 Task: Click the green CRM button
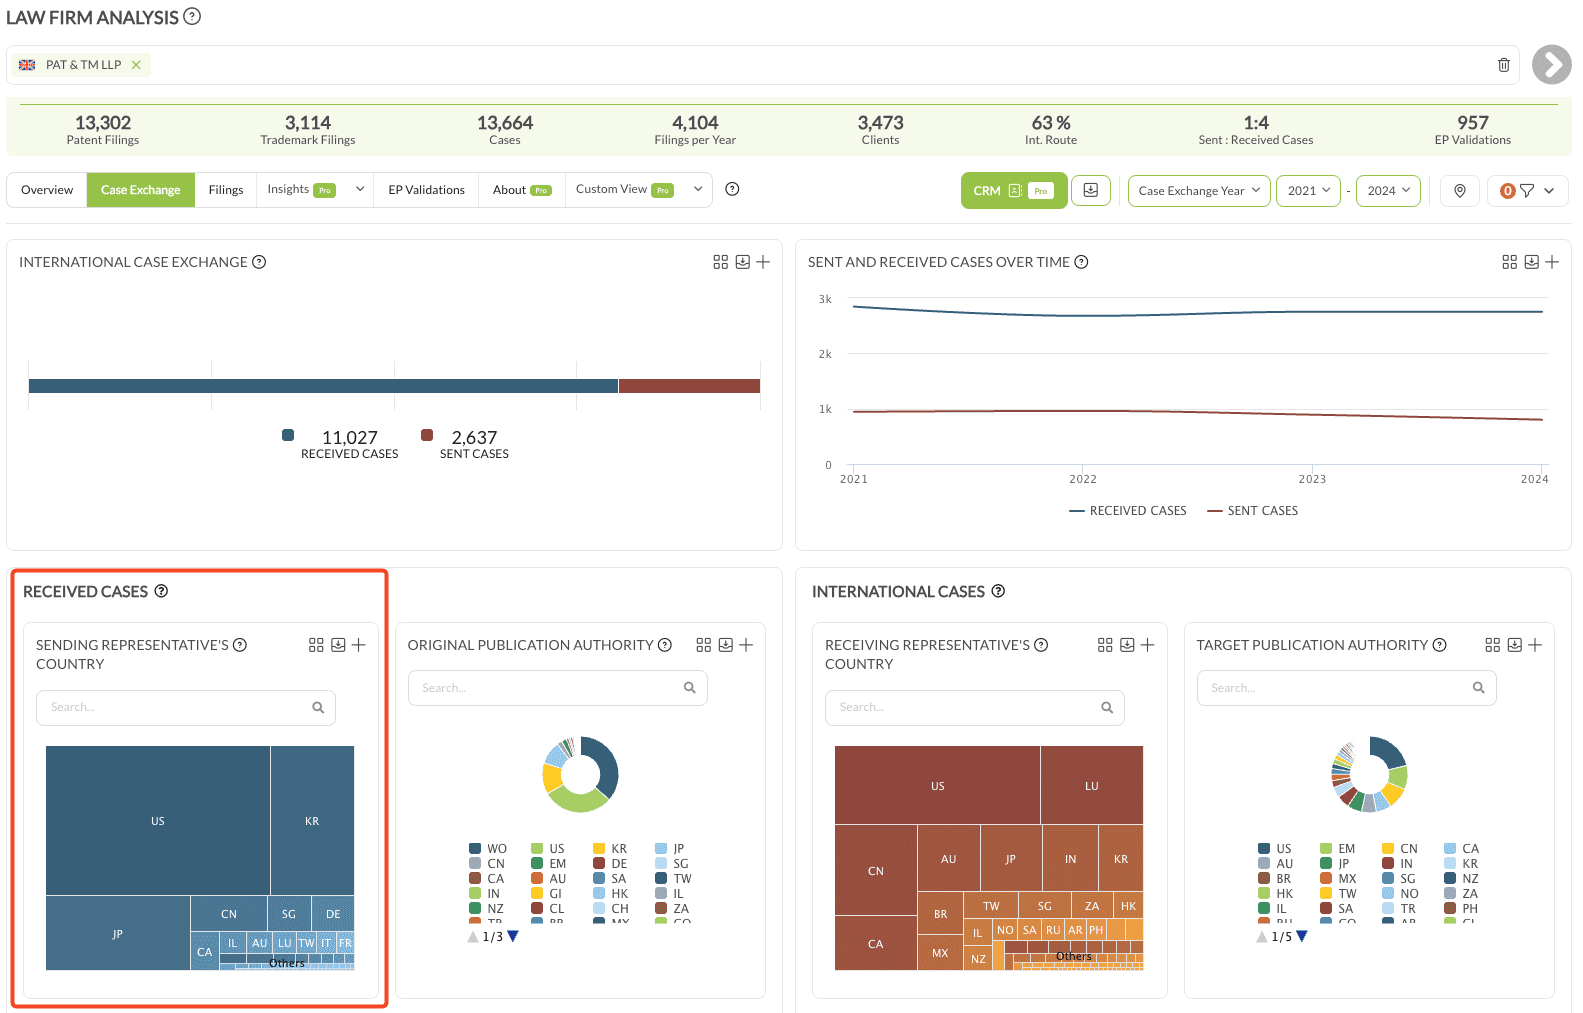pos(1014,191)
